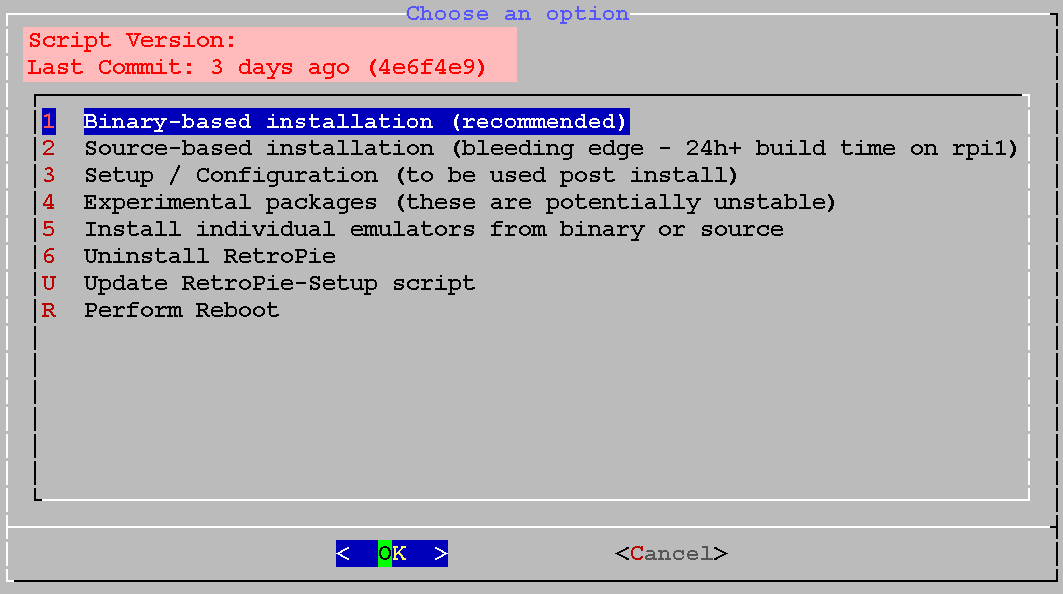Click the red hotkey number 6
Image resolution: width=1063 pixels, height=594 pixels.
point(49,257)
